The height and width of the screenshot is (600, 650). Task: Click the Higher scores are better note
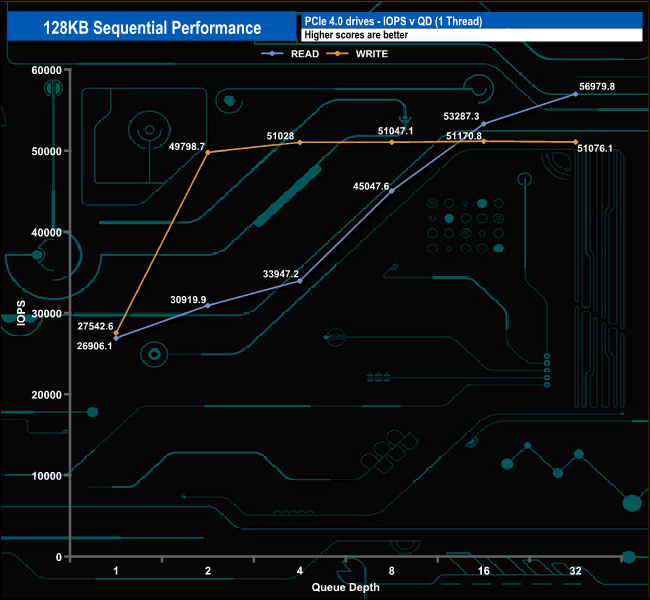[356, 35]
